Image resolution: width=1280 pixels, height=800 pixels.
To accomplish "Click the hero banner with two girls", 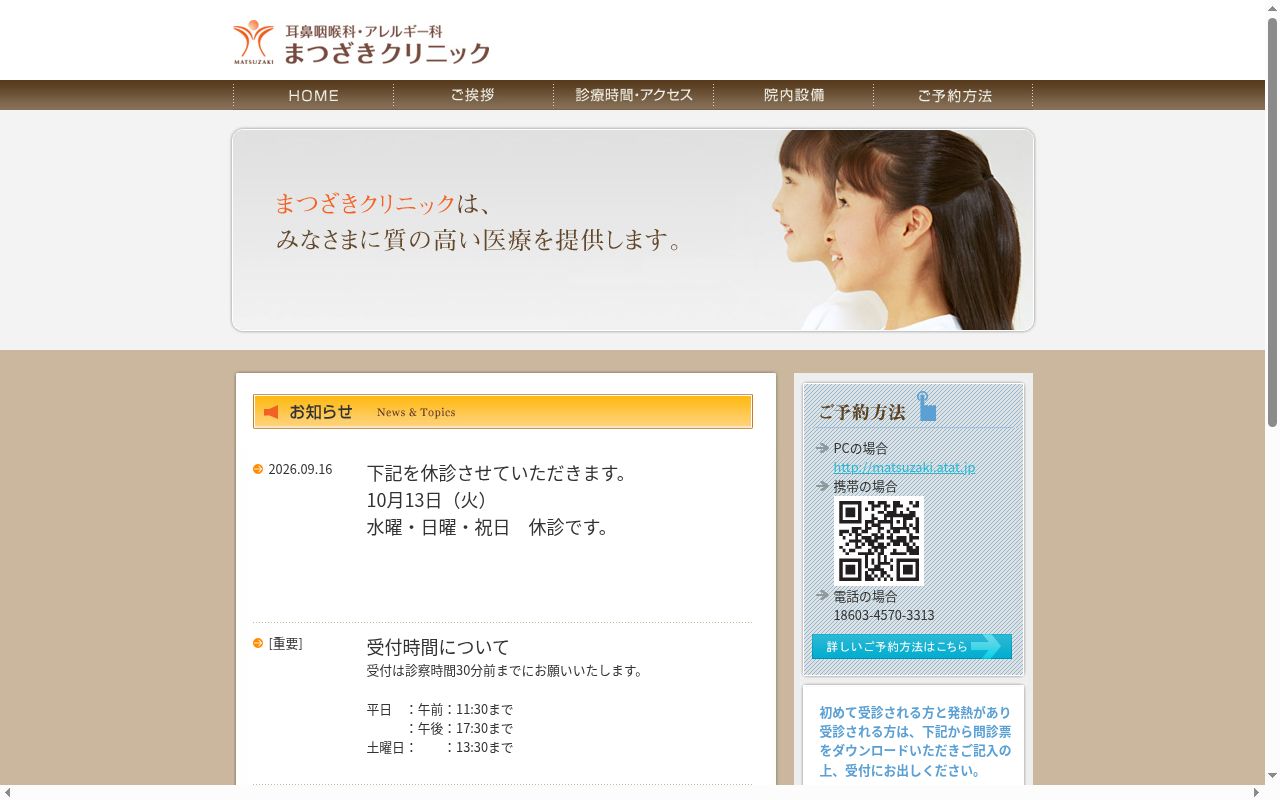I will pos(633,230).
